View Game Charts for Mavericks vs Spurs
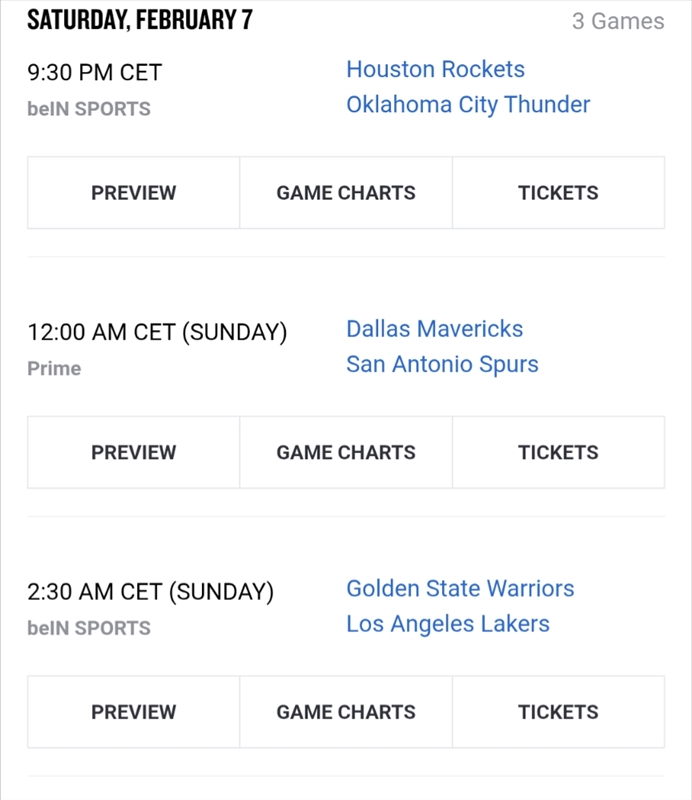The width and height of the screenshot is (692, 800). click(x=346, y=452)
